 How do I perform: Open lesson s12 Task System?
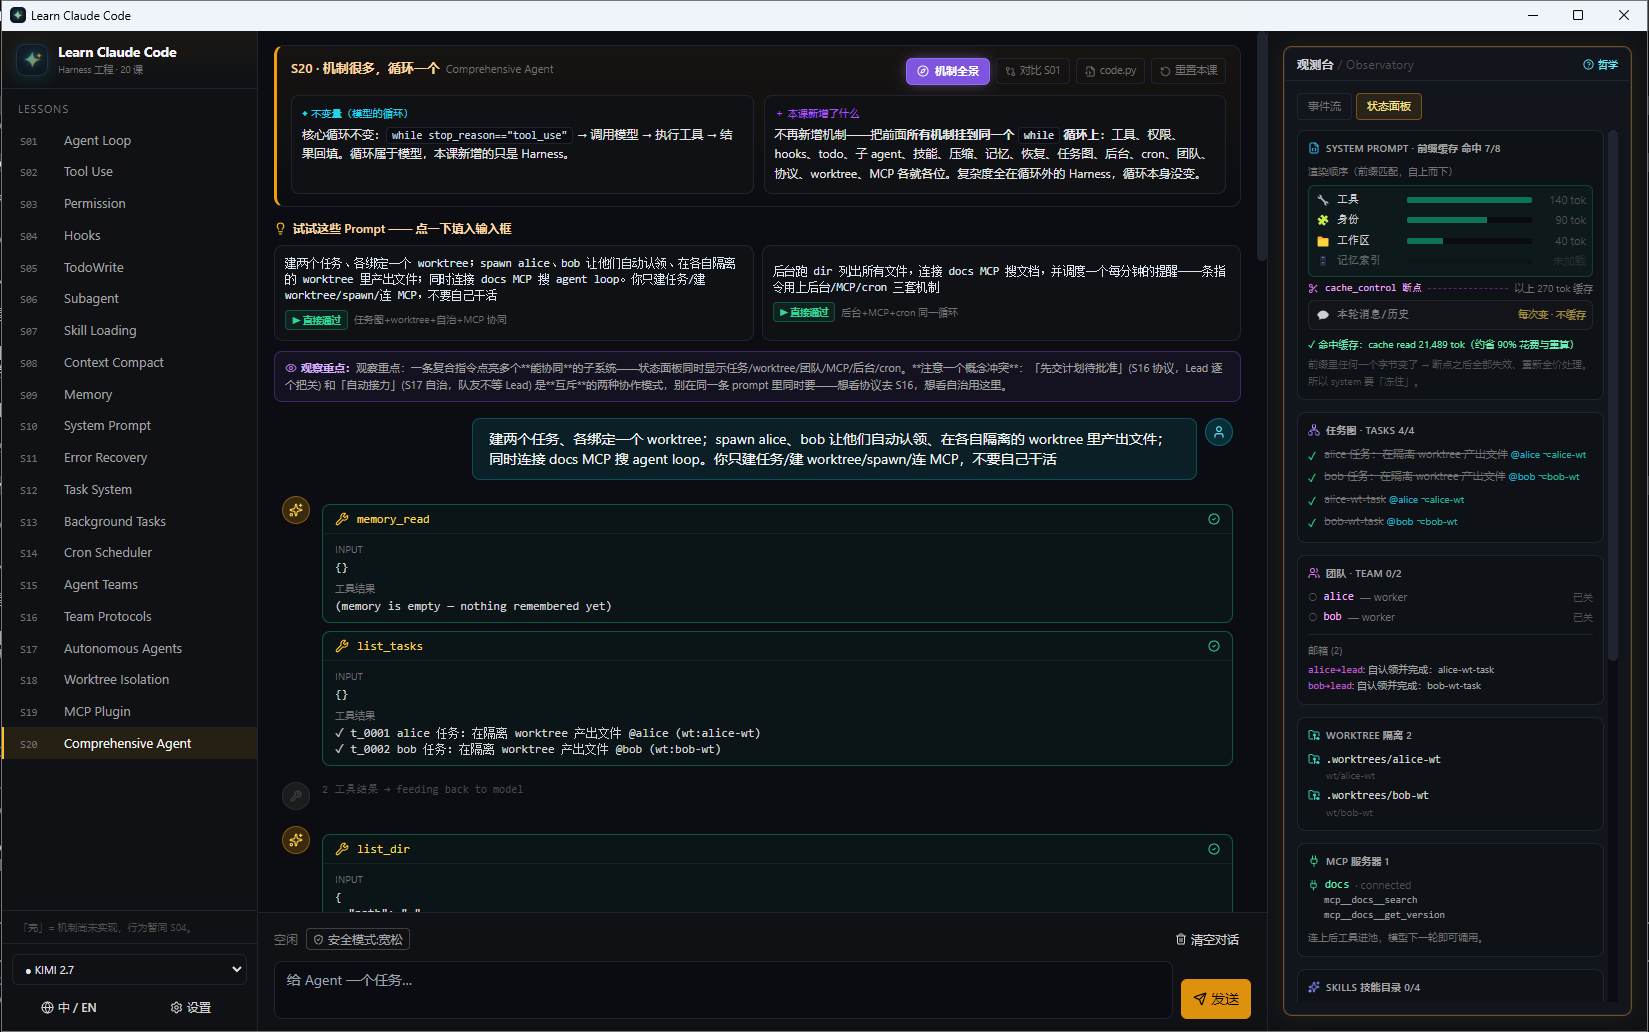[x=130, y=490]
